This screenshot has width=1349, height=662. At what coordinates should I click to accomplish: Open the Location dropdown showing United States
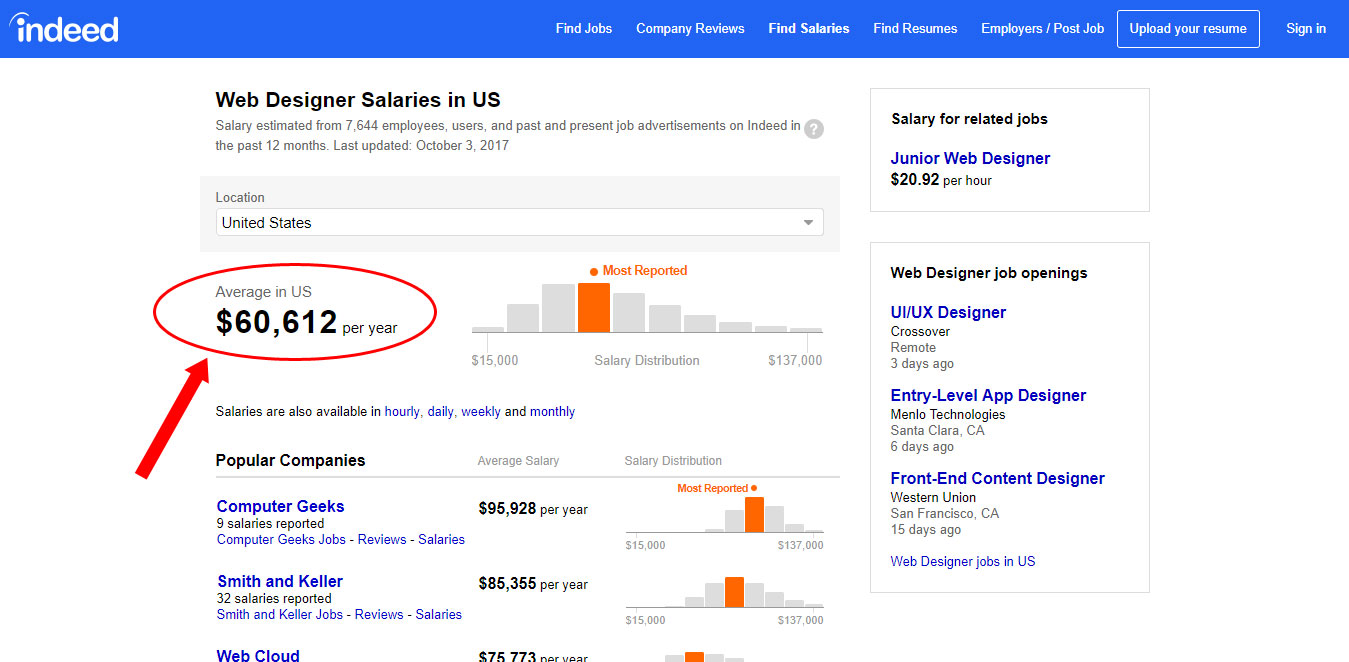520,222
